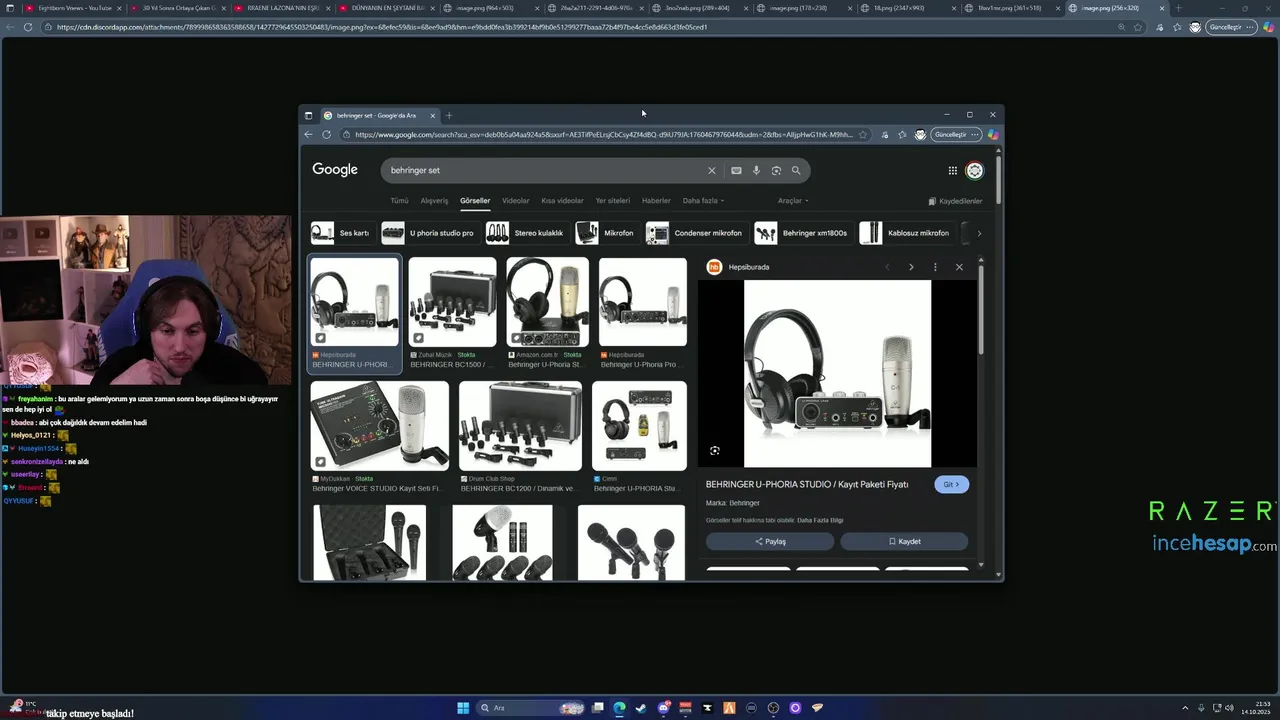Click the 'Kaydet' save button

904,541
